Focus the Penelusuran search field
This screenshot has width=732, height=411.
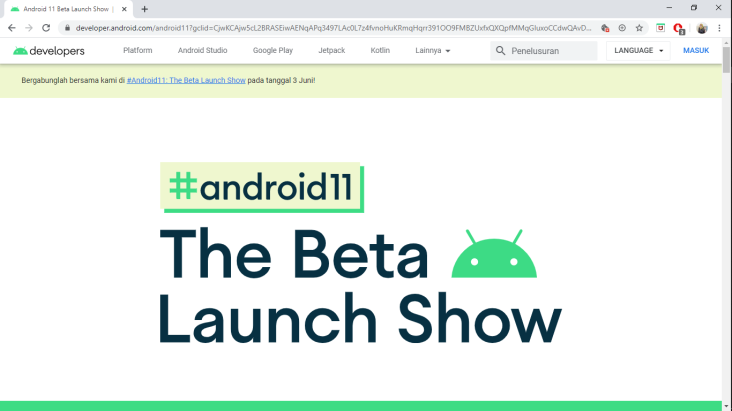(x=544, y=51)
